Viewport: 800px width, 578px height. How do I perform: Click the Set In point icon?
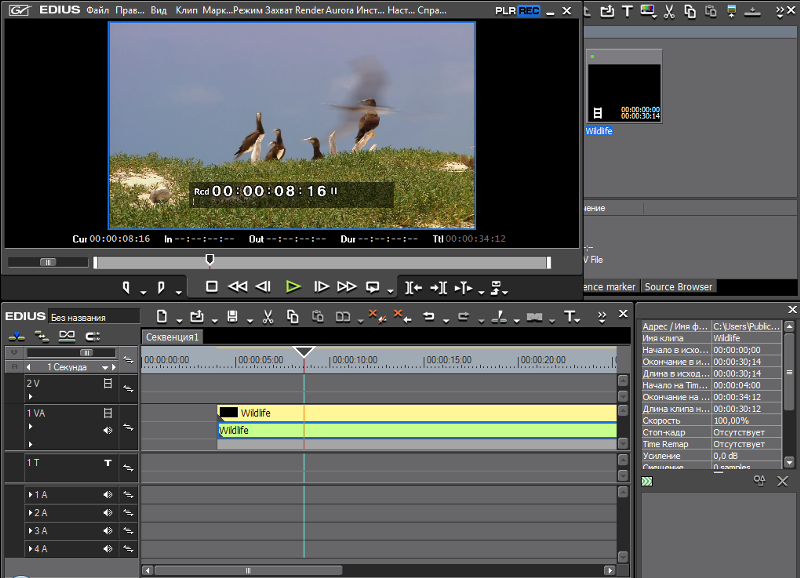127,287
